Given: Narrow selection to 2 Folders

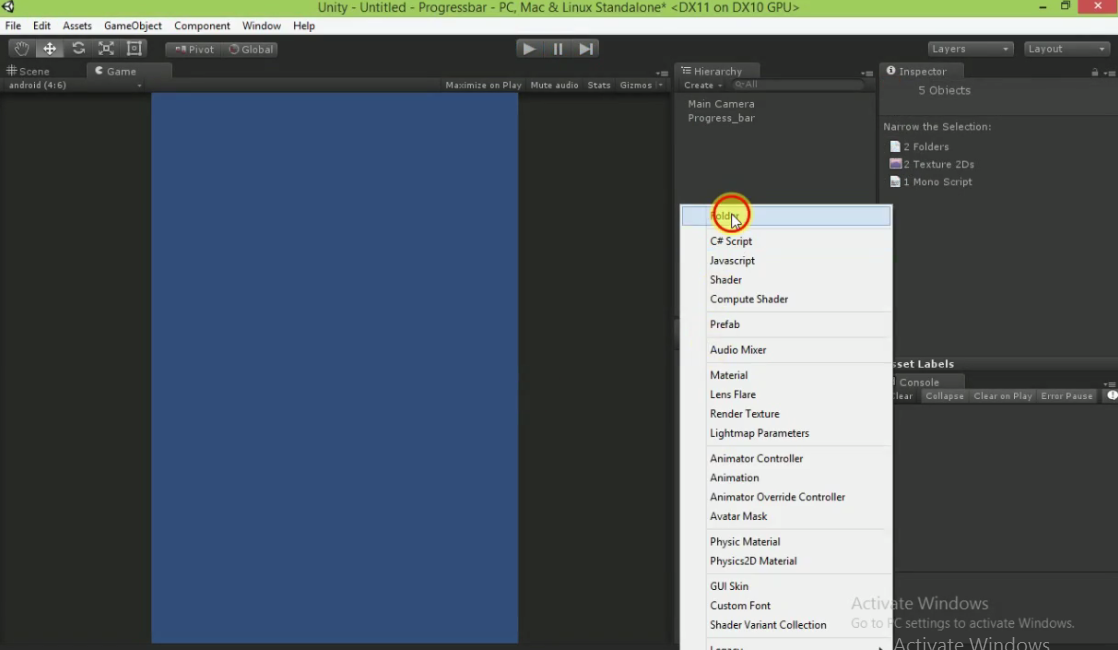Looking at the screenshot, I should [920, 147].
